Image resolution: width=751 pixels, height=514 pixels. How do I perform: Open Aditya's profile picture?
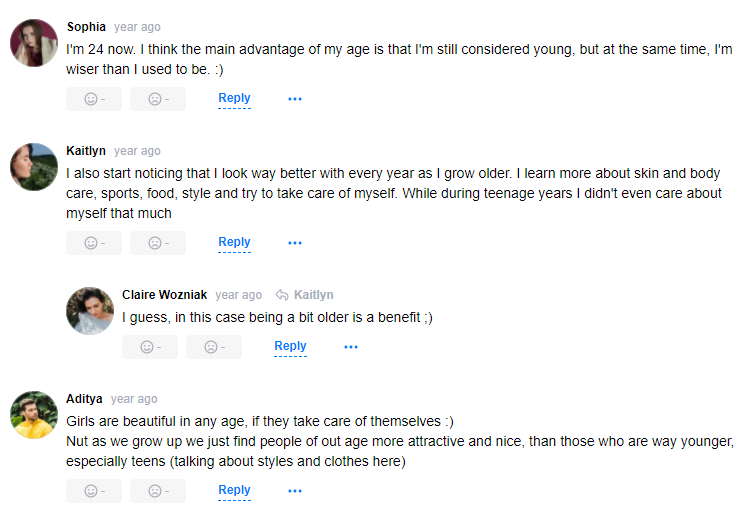(34, 415)
